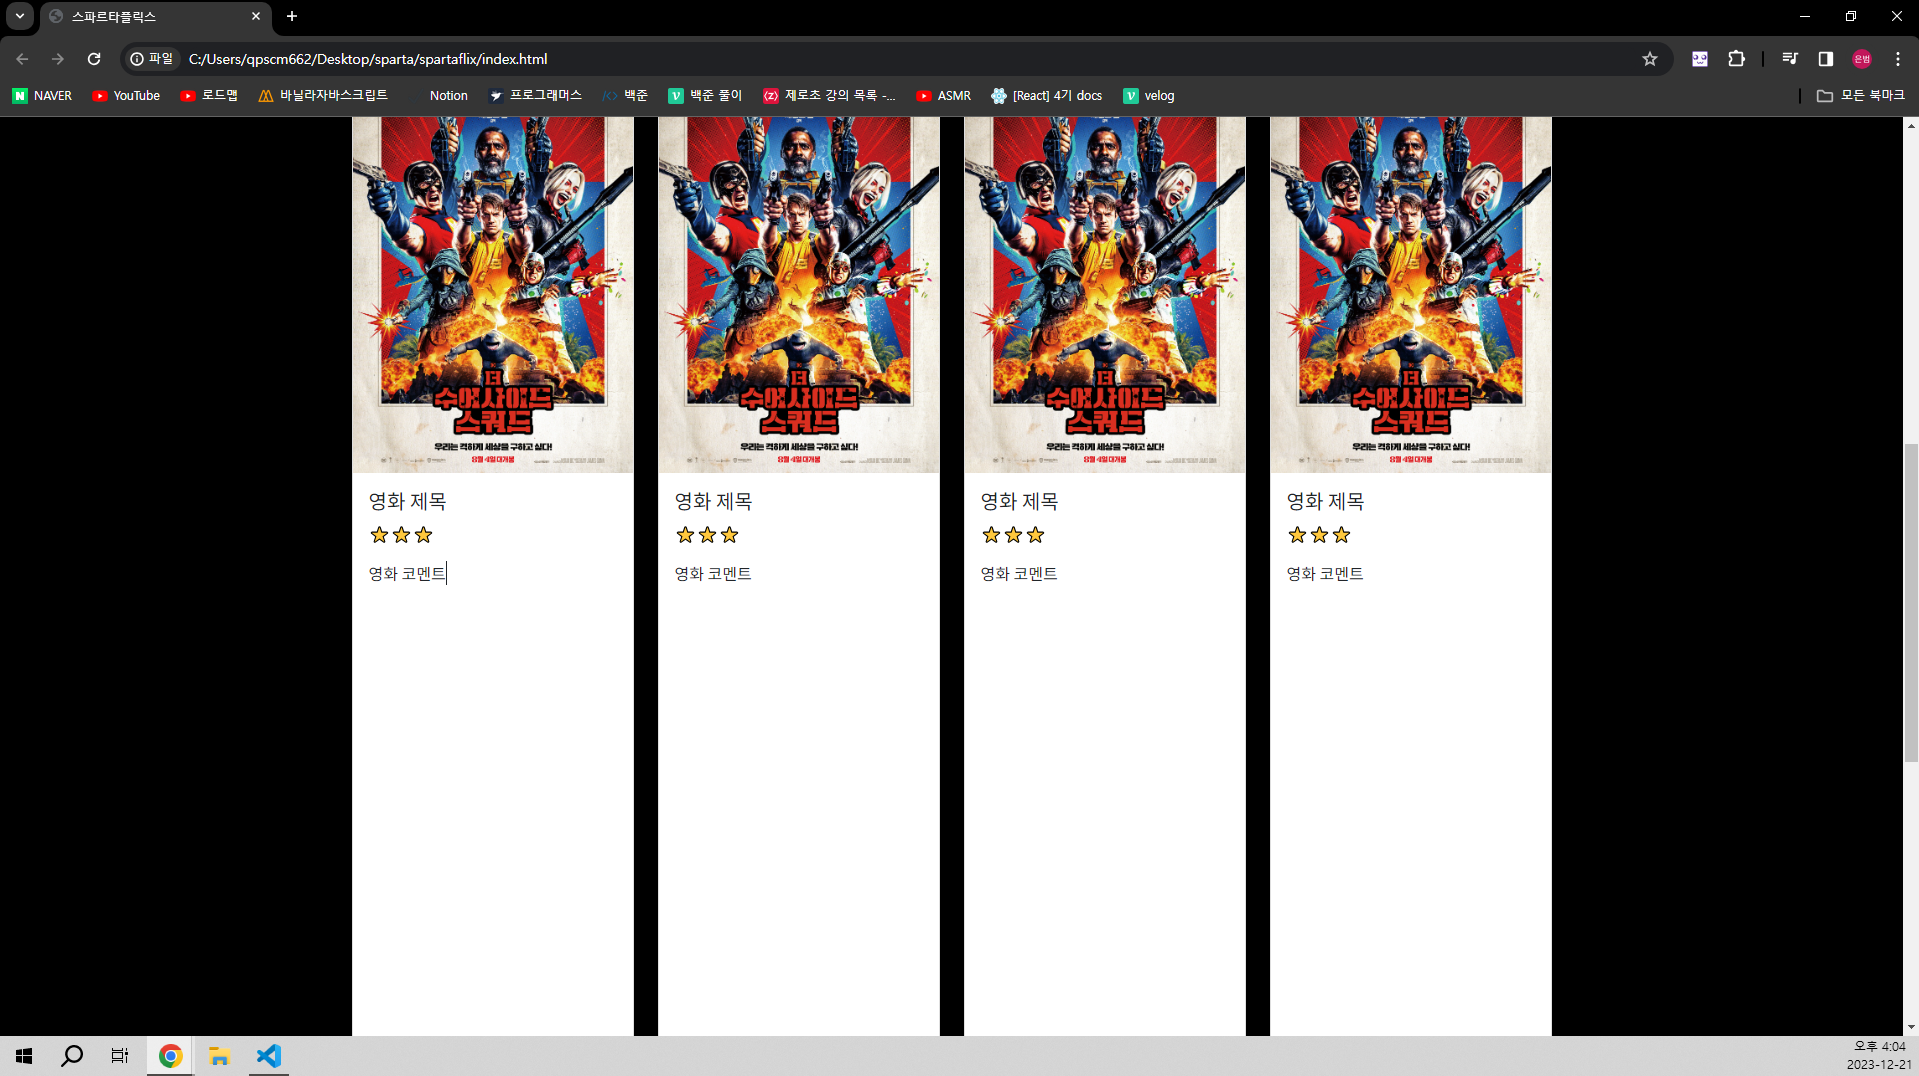Open the 모든 북마크 folder
The height and width of the screenshot is (1076, 1919).
[x=1861, y=96]
